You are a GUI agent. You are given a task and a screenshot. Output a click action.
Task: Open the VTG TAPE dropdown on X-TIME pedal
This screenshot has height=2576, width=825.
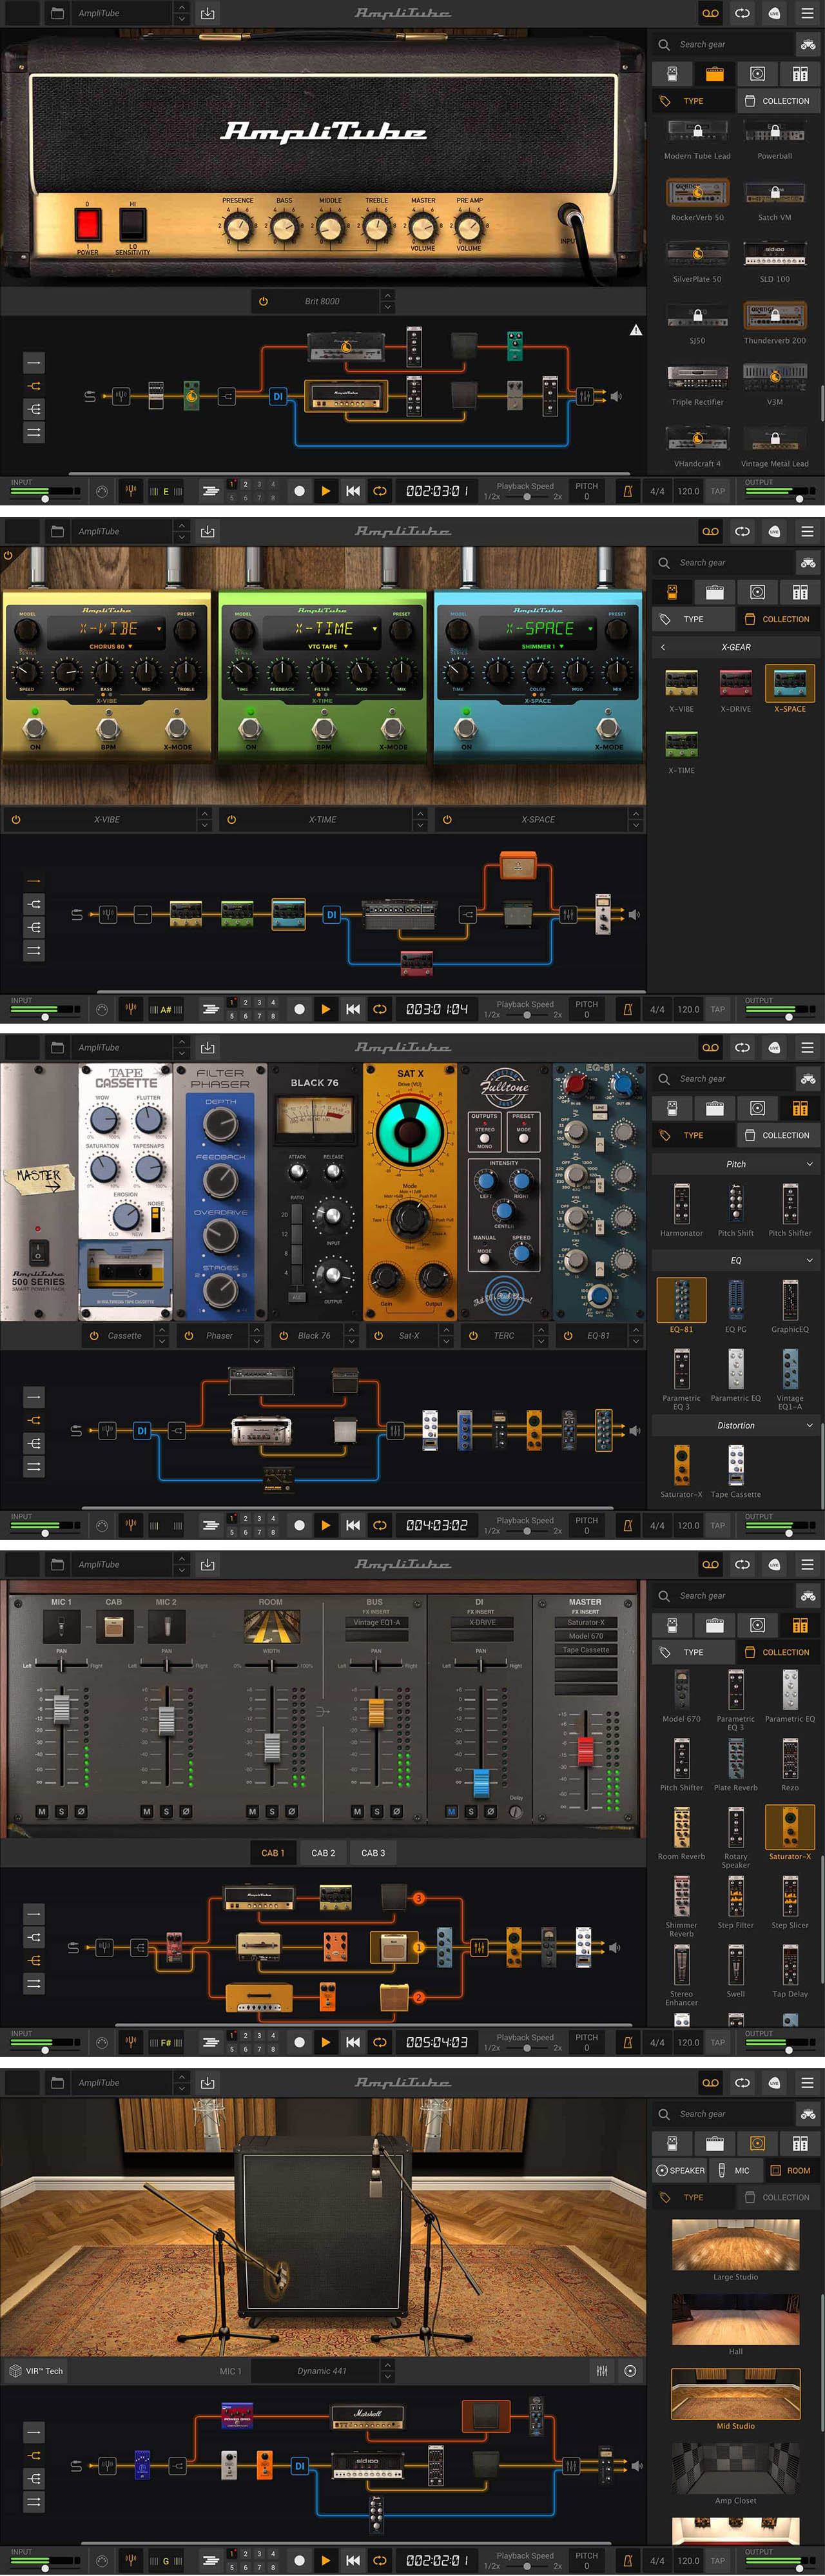pyautogui.click(x=327, y=646)
